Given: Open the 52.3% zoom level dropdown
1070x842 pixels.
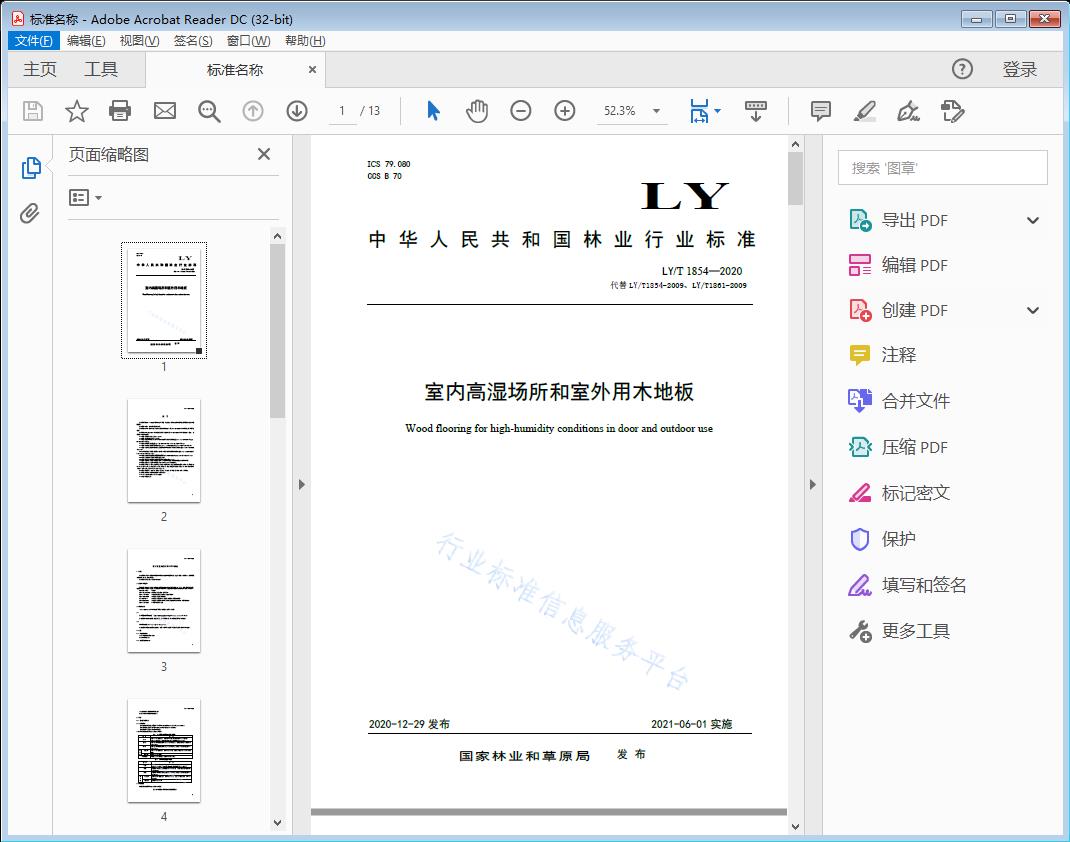Looking at the screenshot, I should [656, 111].
